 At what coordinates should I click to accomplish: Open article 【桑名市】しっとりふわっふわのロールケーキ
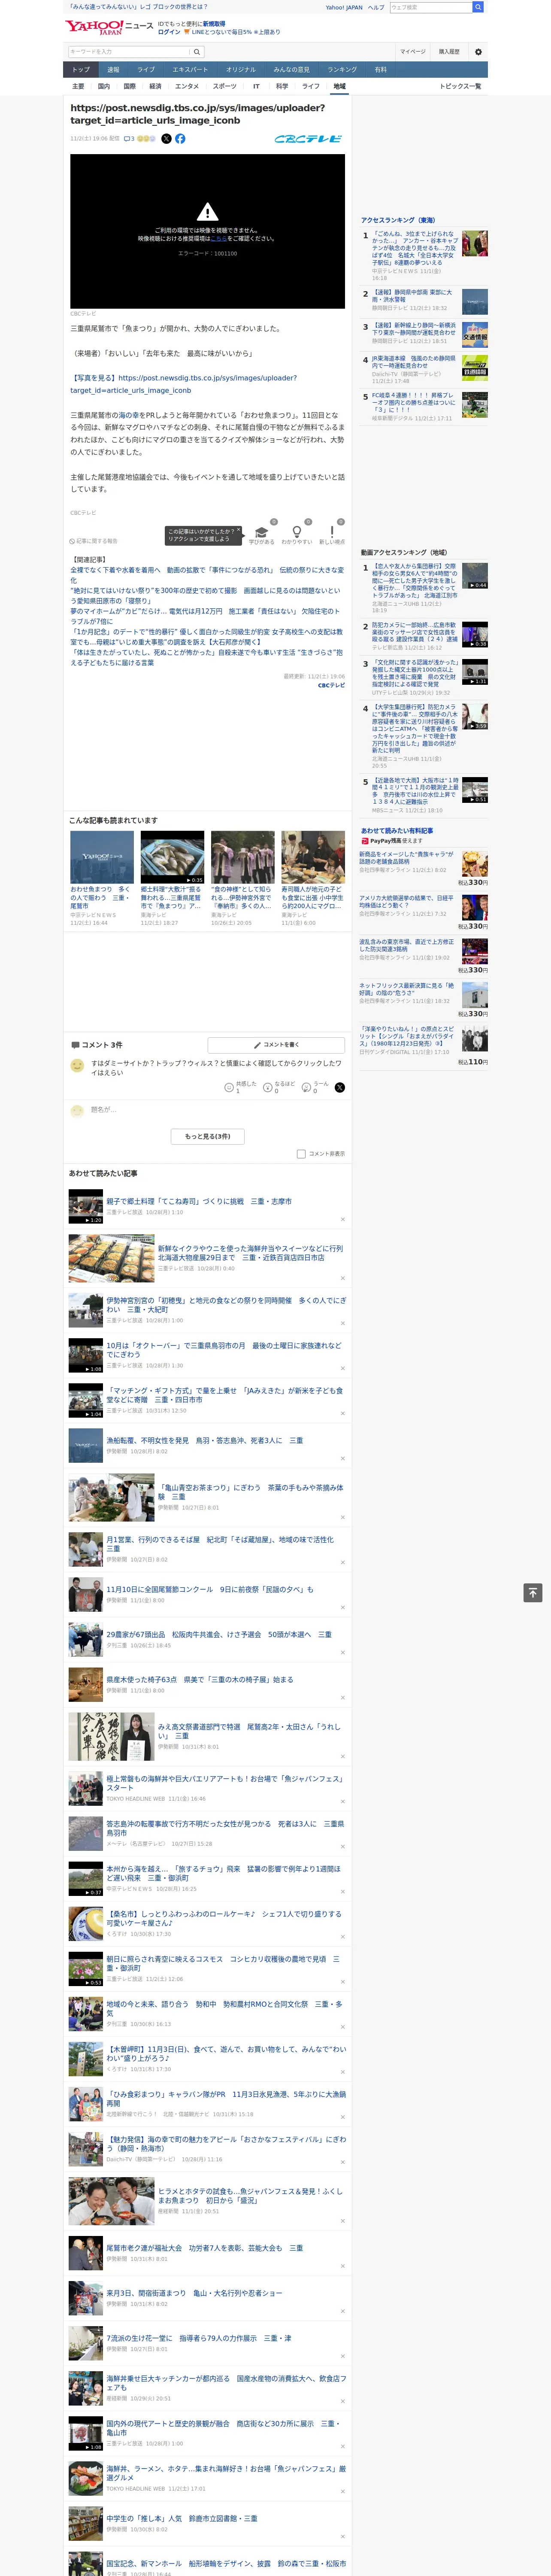pyautogui.click(x=224, y=1918)
